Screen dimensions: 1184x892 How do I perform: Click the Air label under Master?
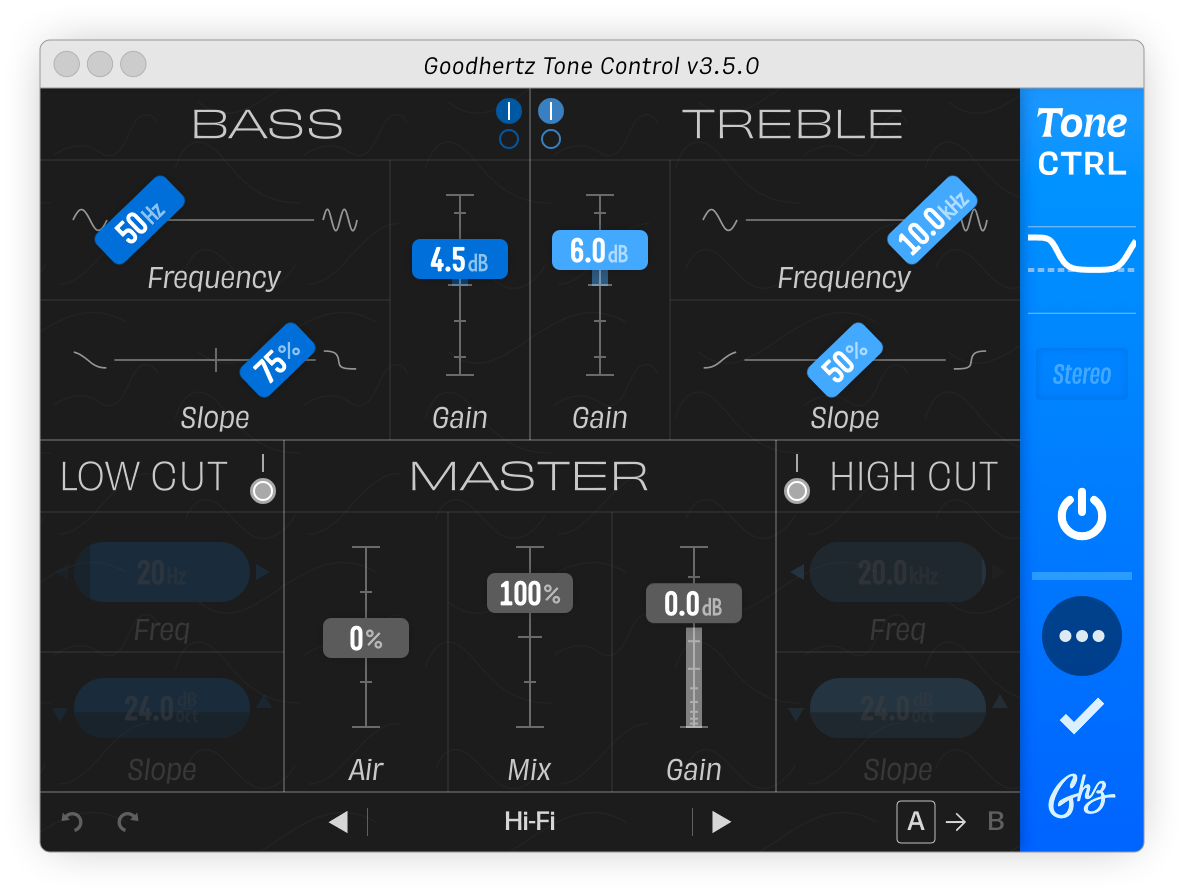point(365,770)
